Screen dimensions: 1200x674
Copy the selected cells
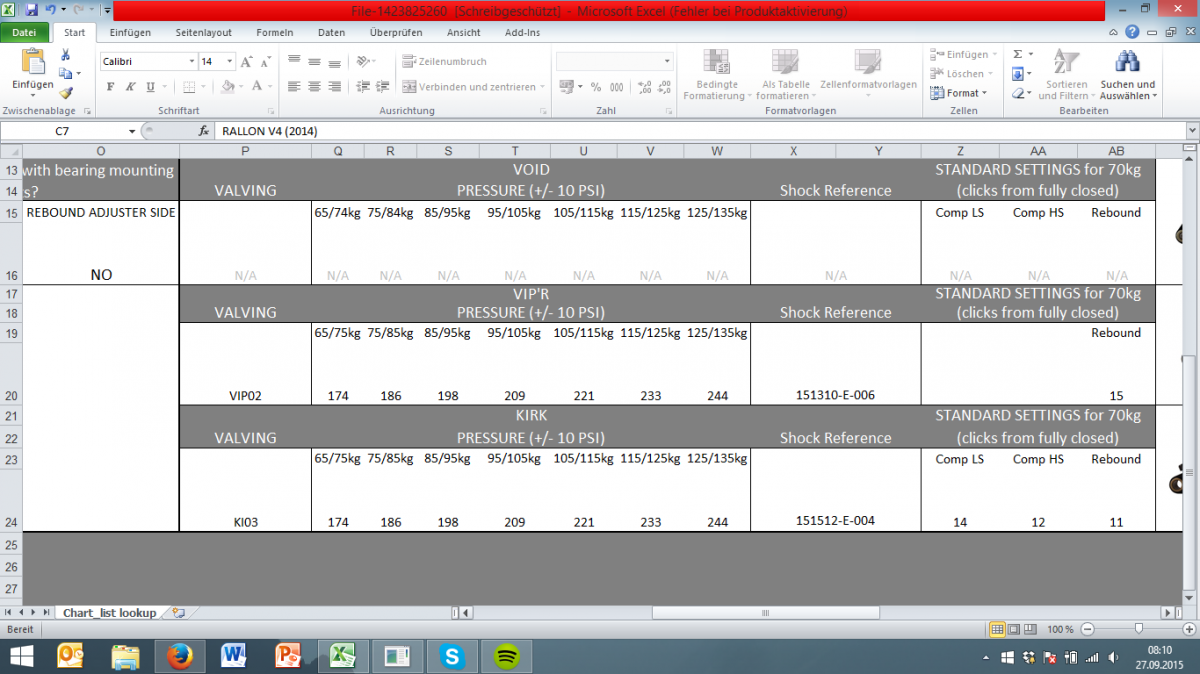(66, 73)
